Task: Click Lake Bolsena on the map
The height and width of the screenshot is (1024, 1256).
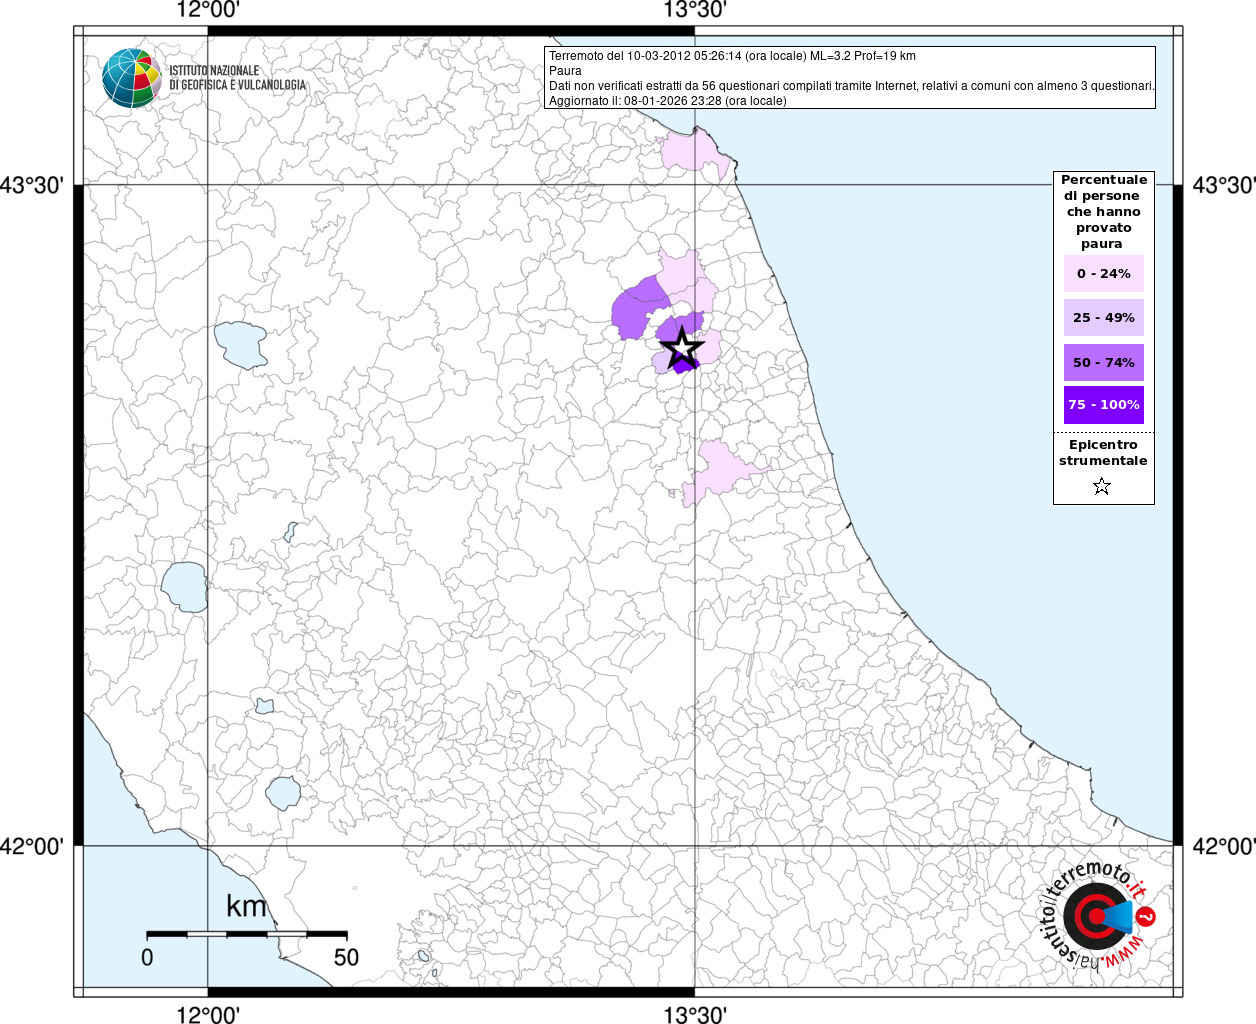Action: (x=184, y=587)
